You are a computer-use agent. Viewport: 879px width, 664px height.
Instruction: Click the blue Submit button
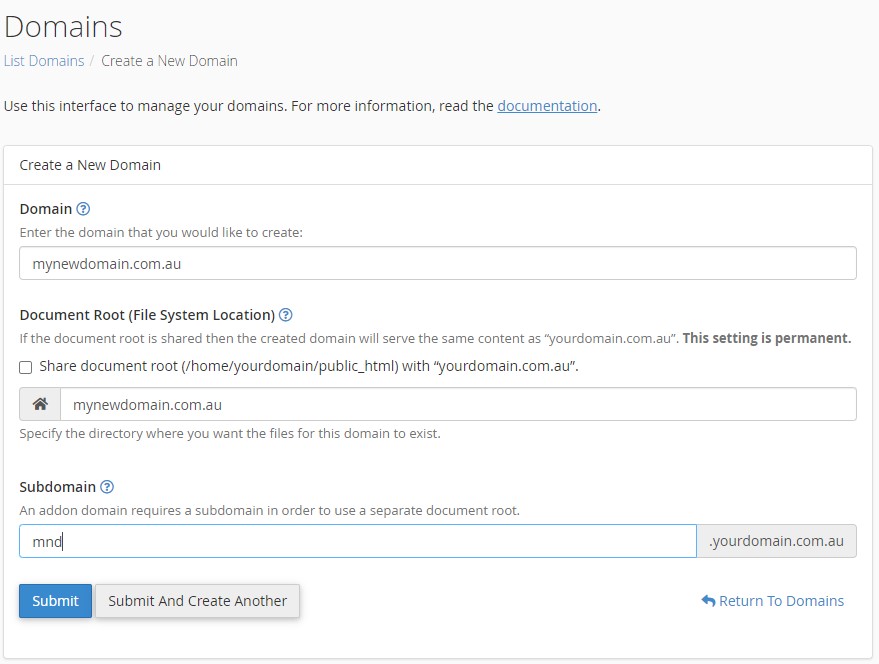[x=55, y=601]
